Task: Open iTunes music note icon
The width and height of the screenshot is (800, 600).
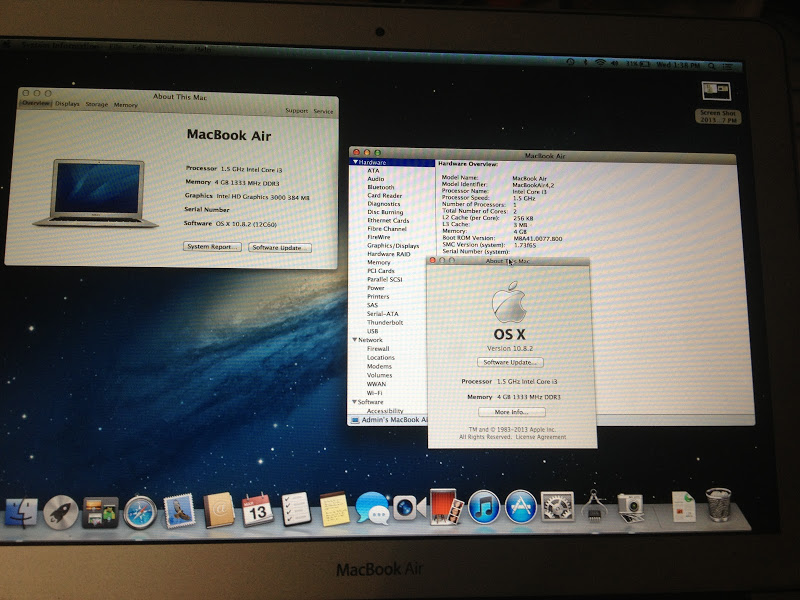Action: (x=484, y=507)
